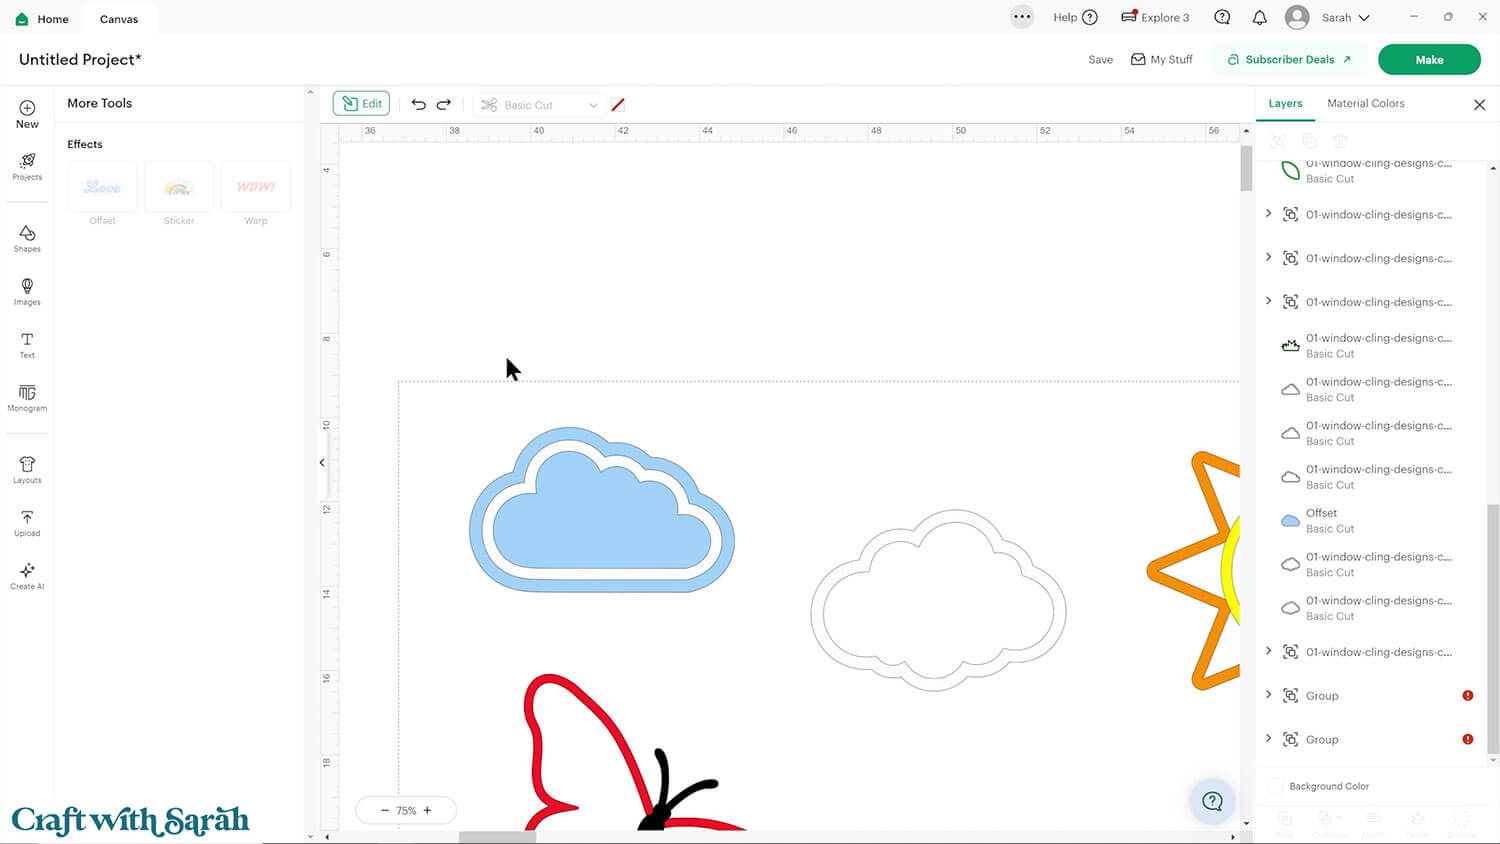
Task: Open the Images library
Action: click(x=27, y=291)
